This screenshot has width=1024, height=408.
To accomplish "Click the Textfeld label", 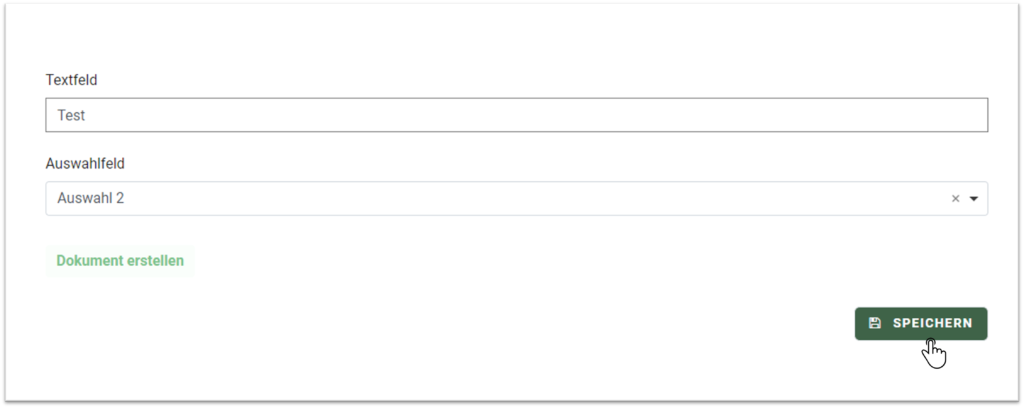I will pyautogui.click(x=71, y=80).
